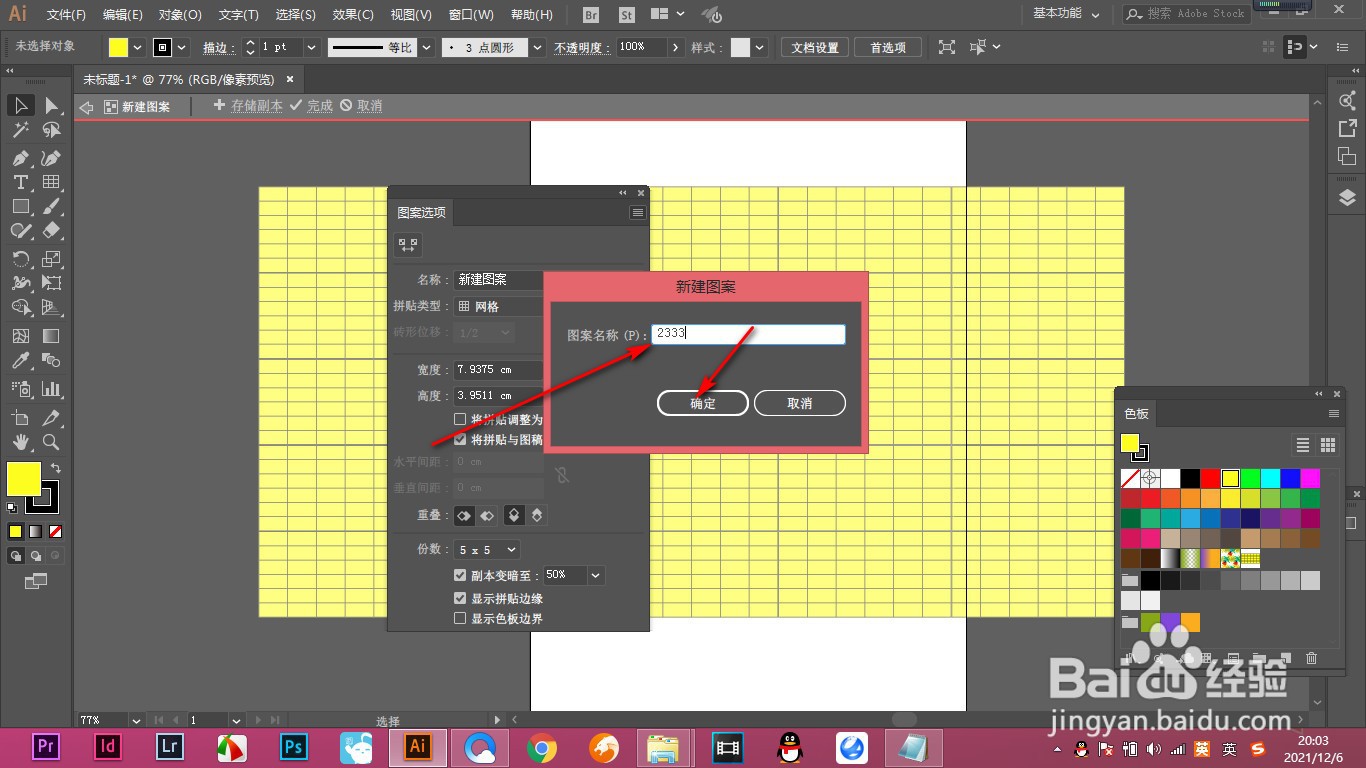
Task: Select the Rotate tool
Action: click(x=20, y=259)
